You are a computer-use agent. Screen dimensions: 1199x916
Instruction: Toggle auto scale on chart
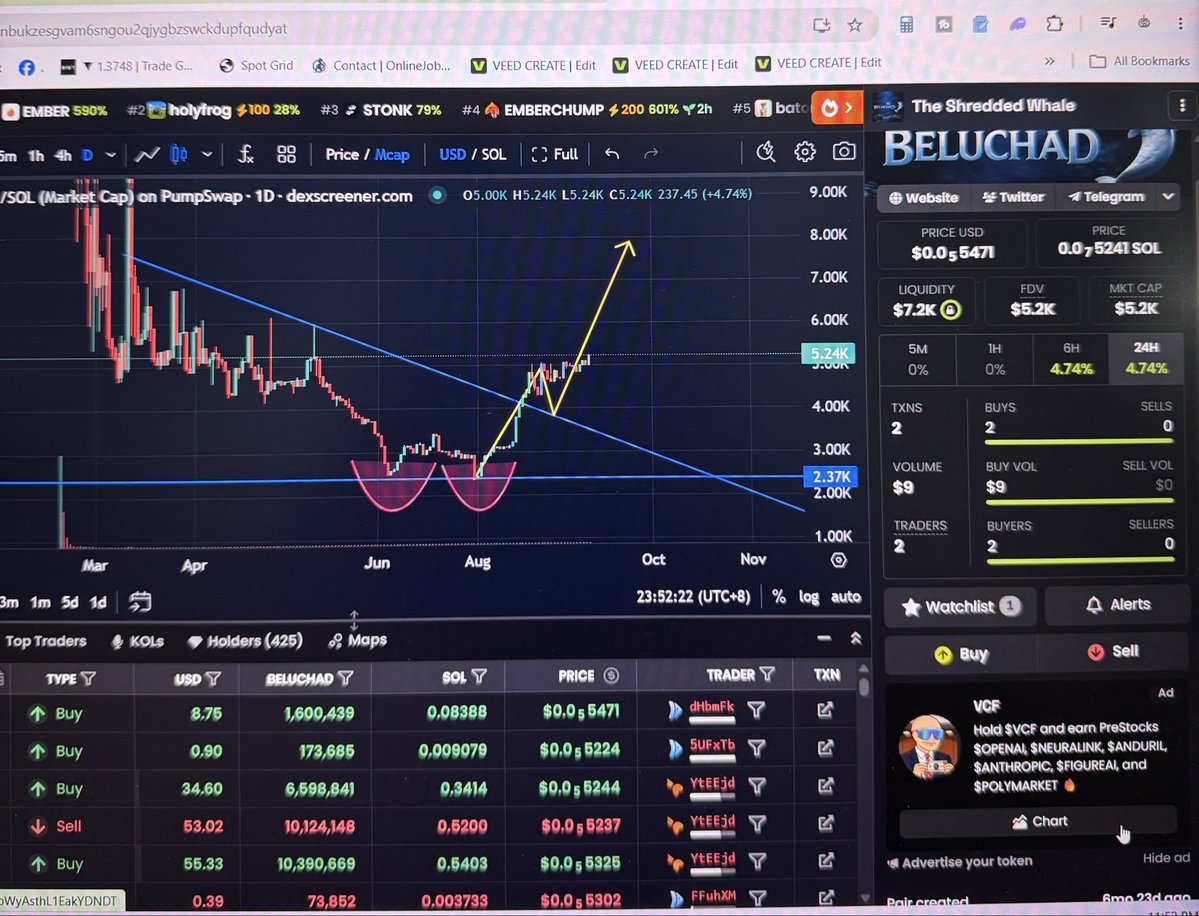pos(846,596)
